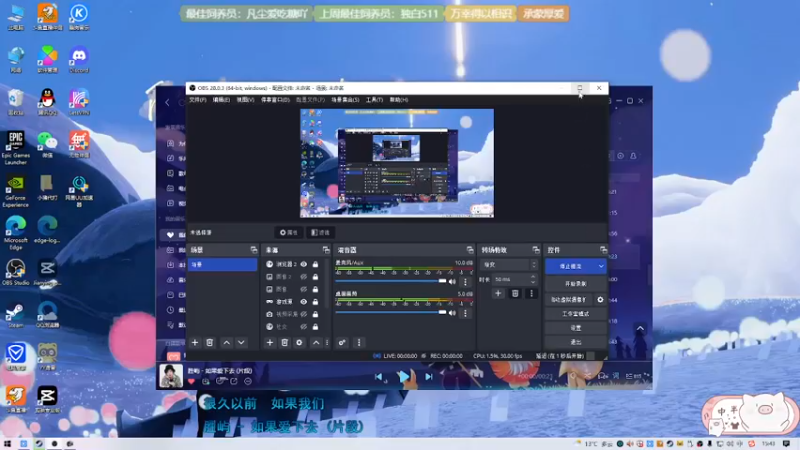Image resolution: width=800 pixels, height=450 pixels.
Task: Unlock the game capture source lock
Action: (315, 302)
